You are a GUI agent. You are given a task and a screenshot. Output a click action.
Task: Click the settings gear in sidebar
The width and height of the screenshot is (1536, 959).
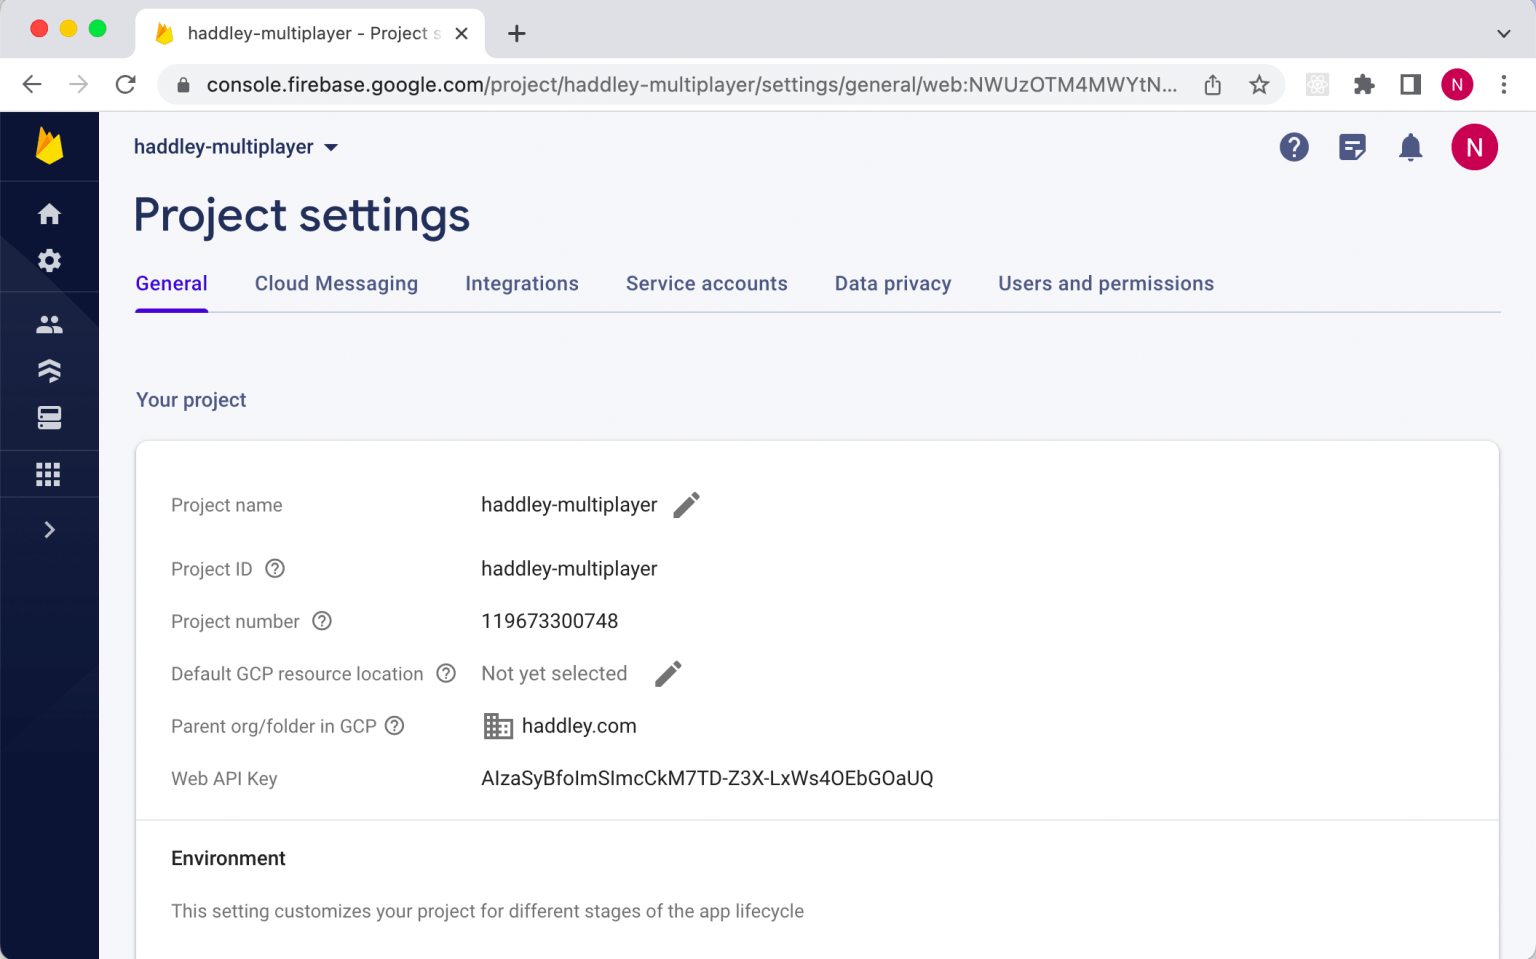(49, 261)
